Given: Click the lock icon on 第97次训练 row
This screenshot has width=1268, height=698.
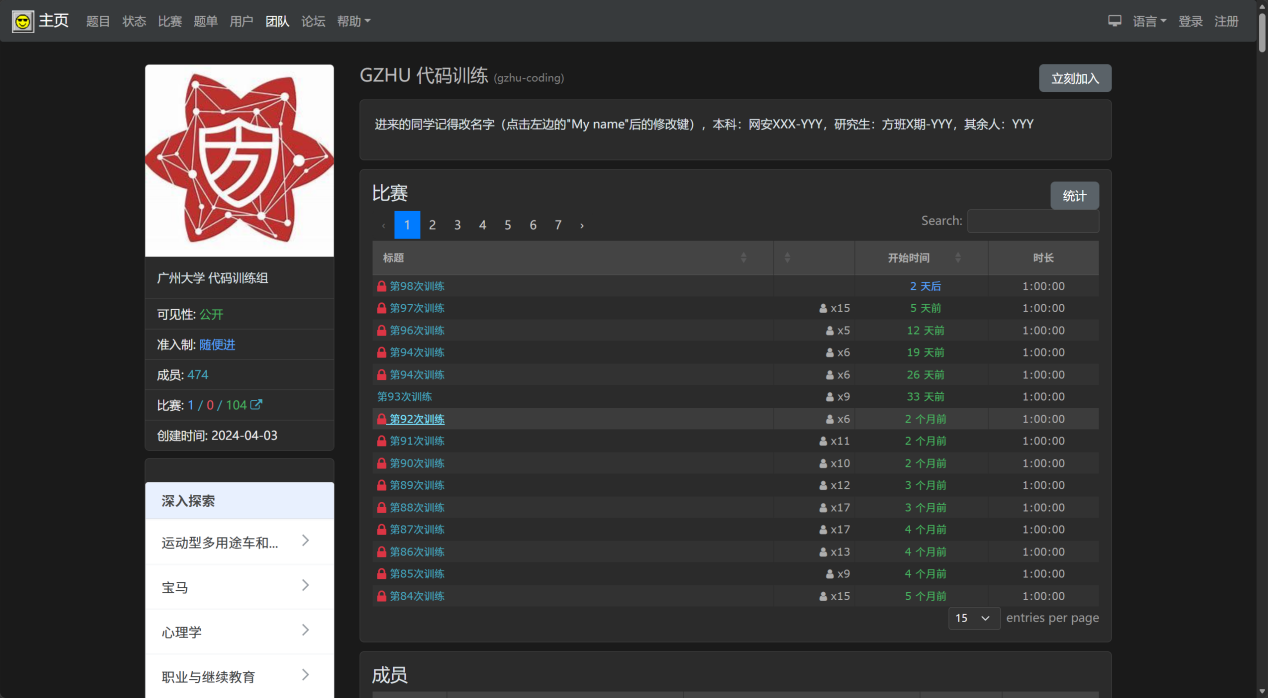Looking at the screenshot, I should (381, 308).
